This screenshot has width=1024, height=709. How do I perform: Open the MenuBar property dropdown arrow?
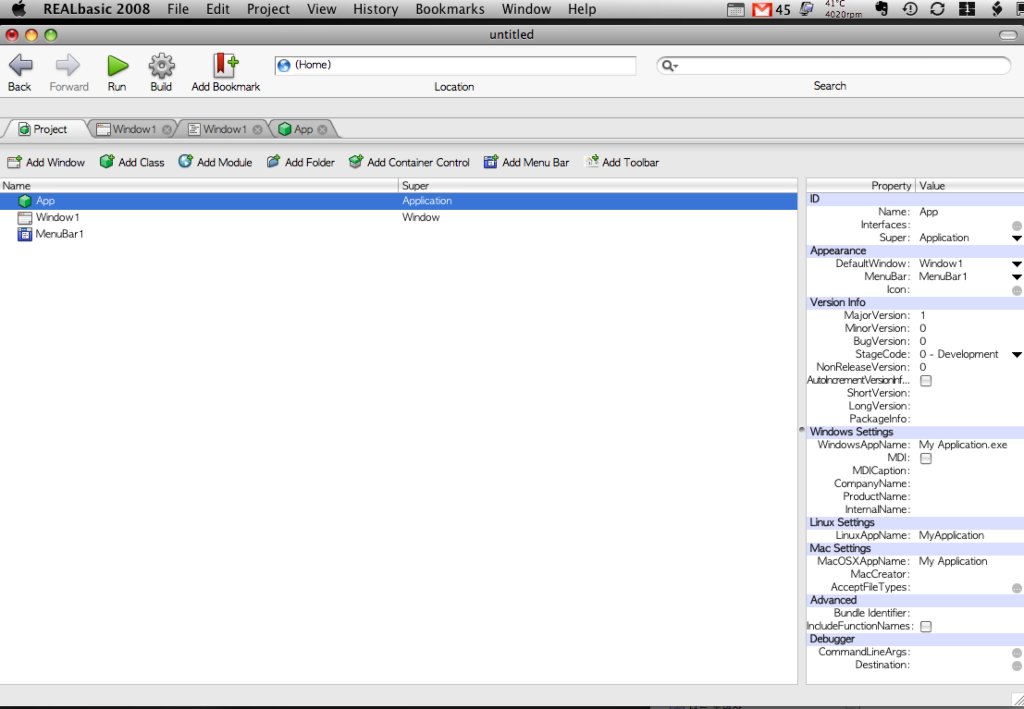click(1017, 277)
